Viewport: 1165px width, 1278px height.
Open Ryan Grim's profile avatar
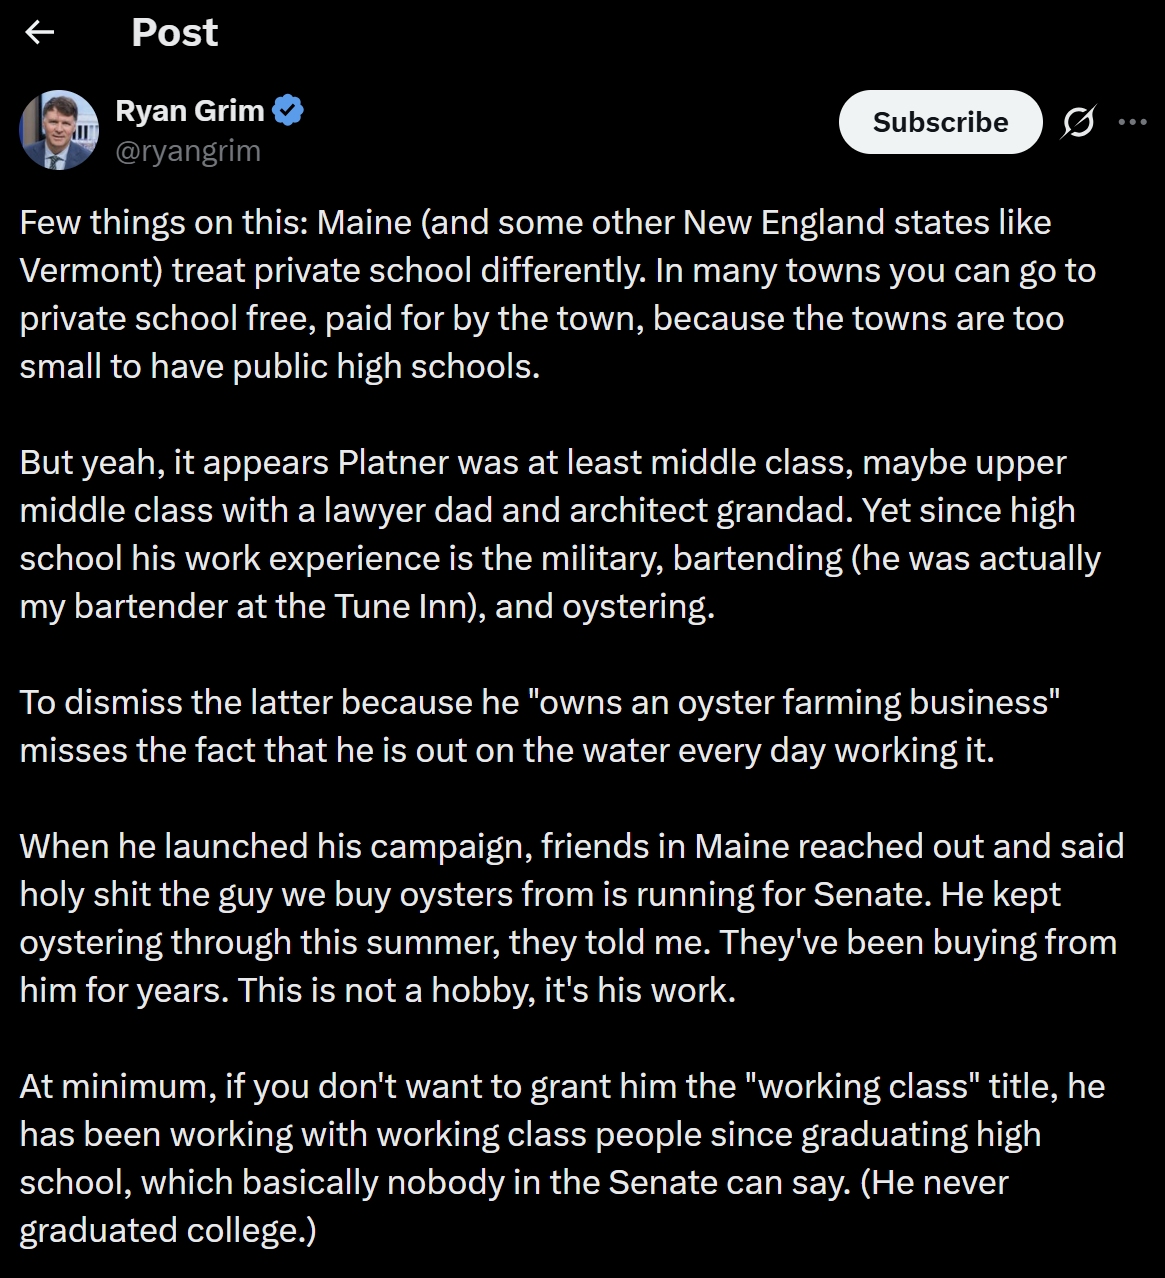click(x=59, y=130)
